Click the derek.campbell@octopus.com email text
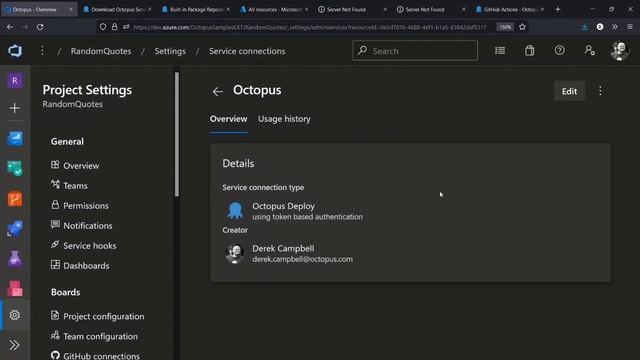Viewport: 640px width, 360px height. 302,259
